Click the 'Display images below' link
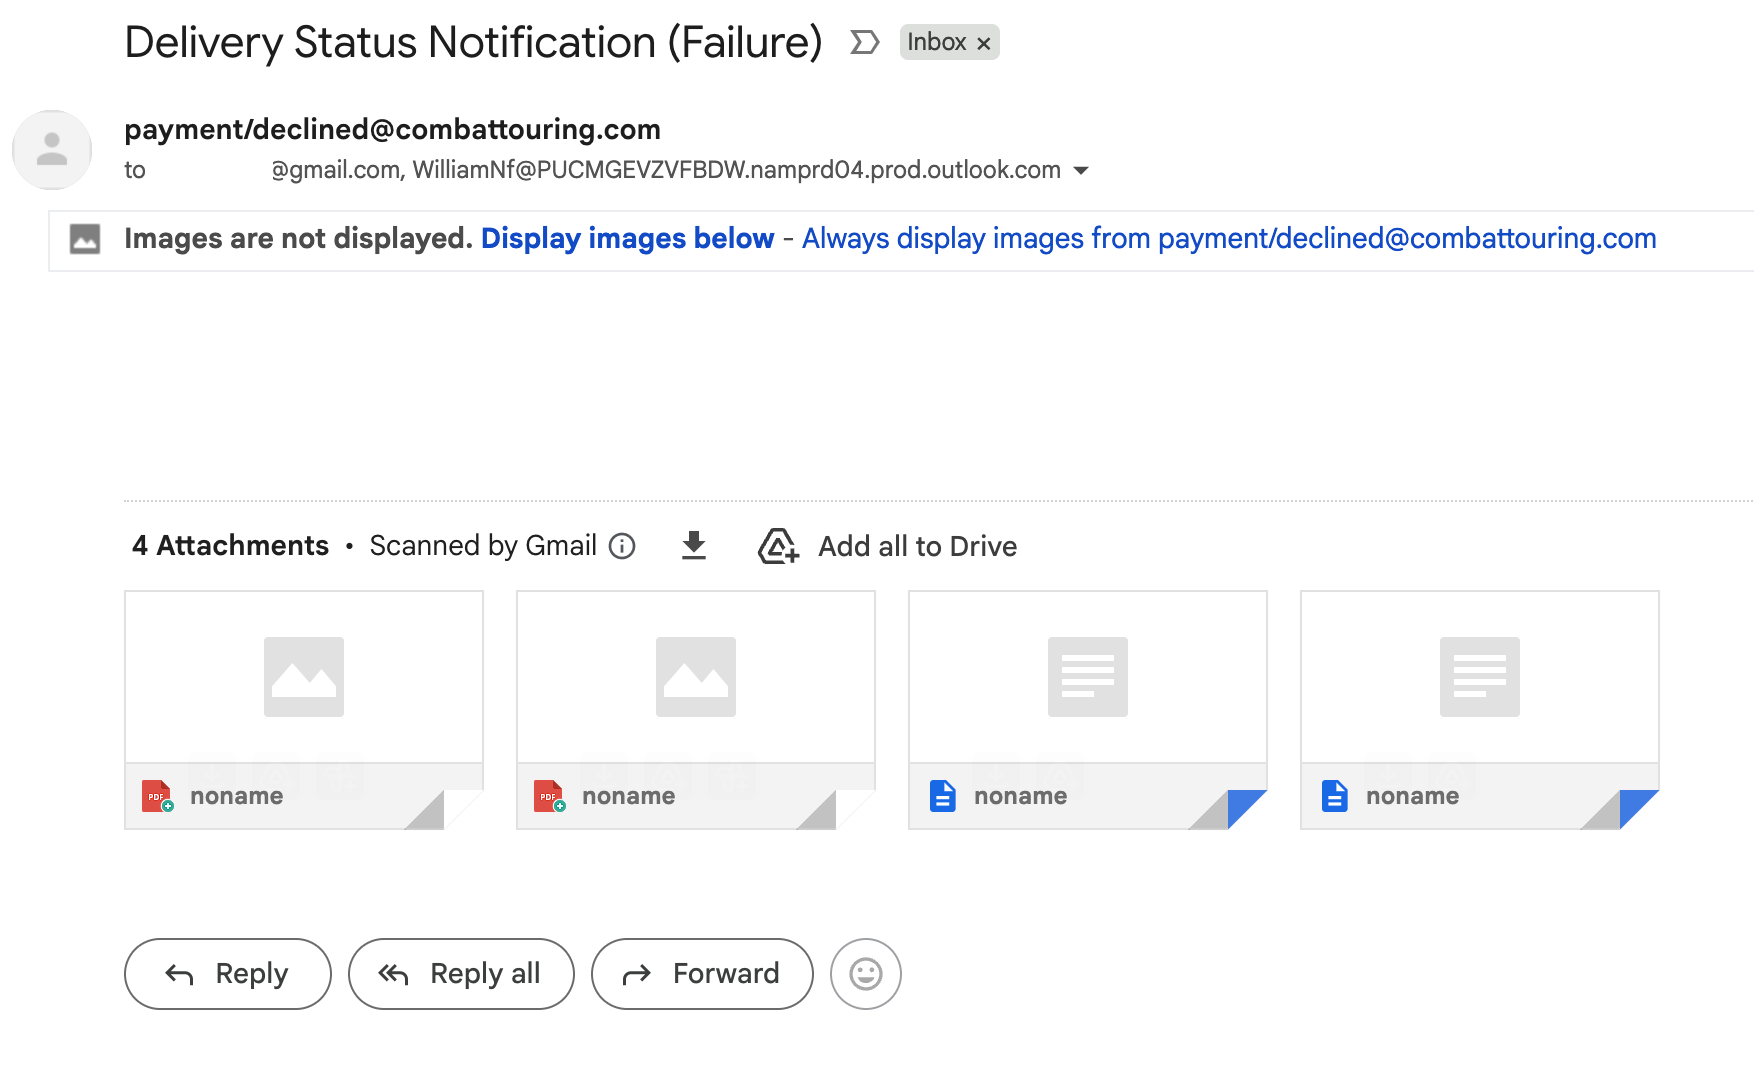 pyautogui.click(x=627, y=239)
